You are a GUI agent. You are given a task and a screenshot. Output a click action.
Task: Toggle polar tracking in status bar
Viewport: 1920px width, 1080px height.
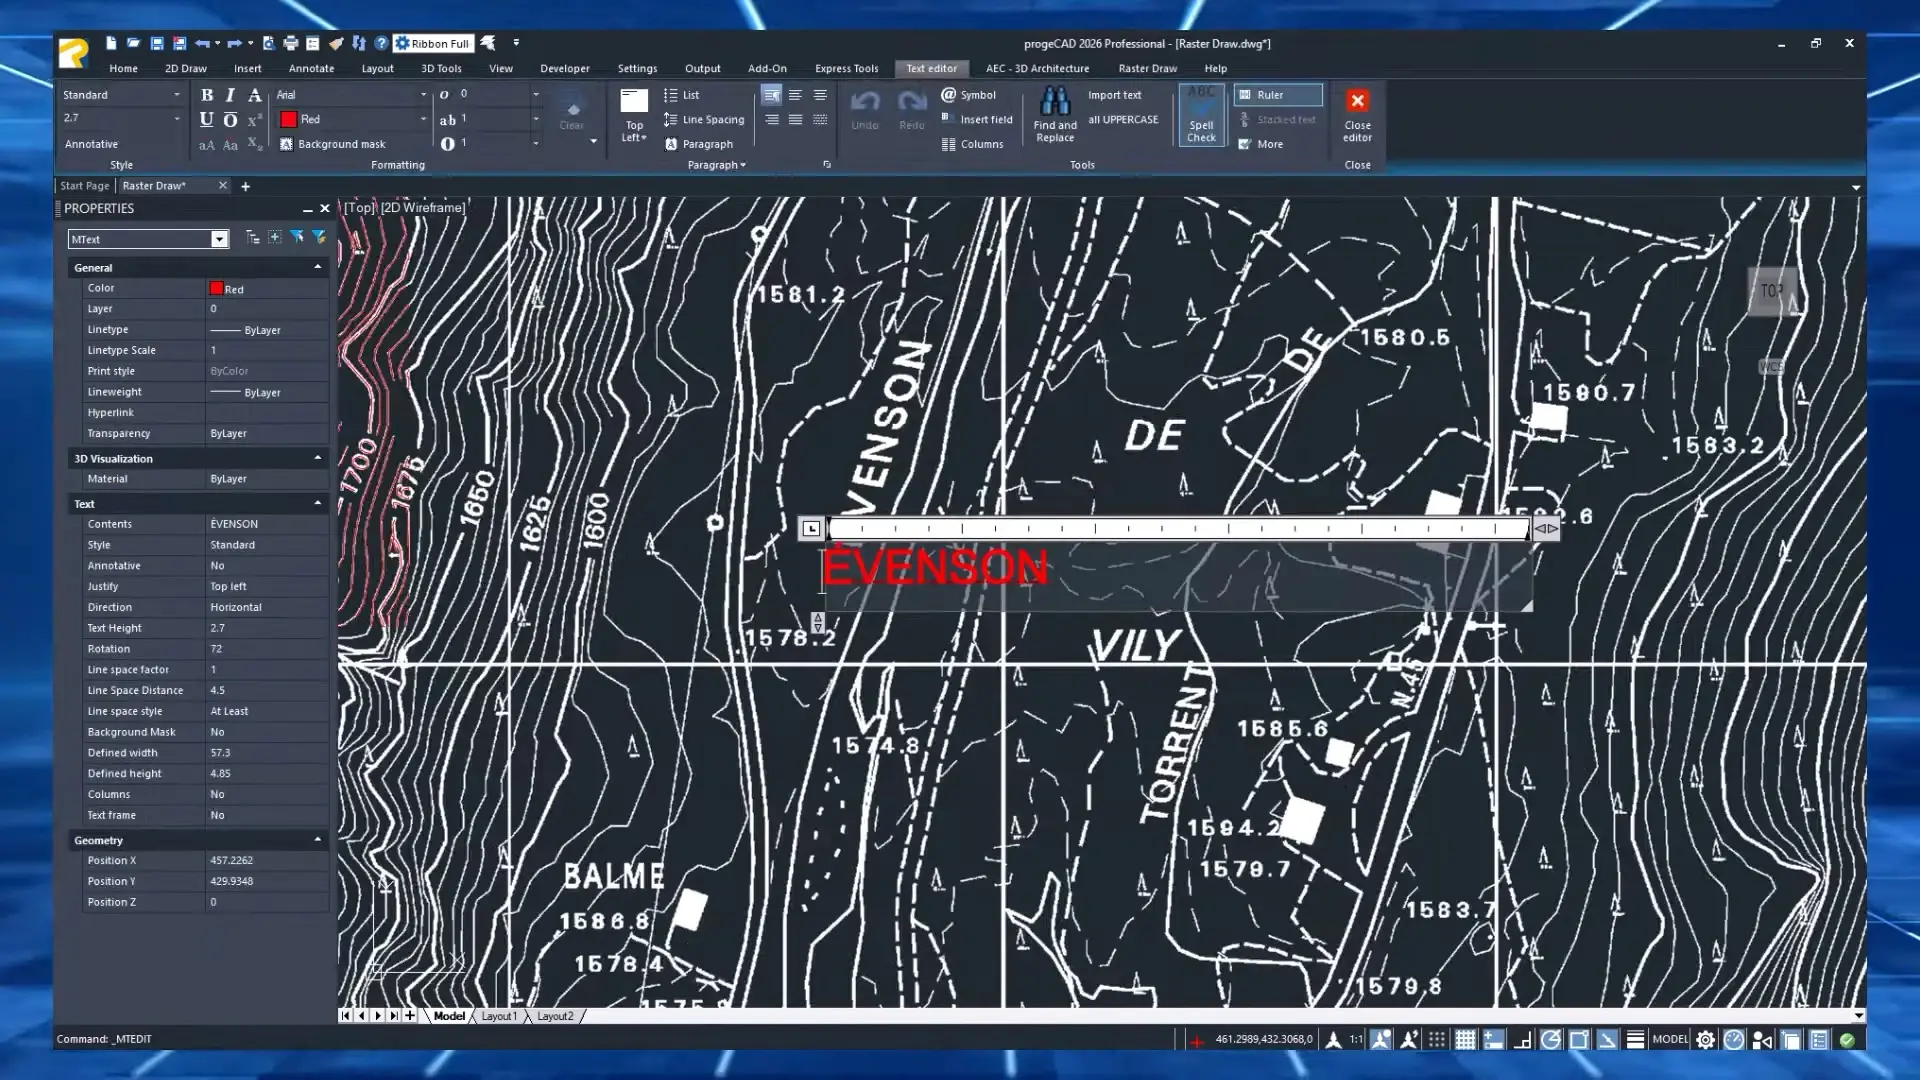coord(1550,1040)
